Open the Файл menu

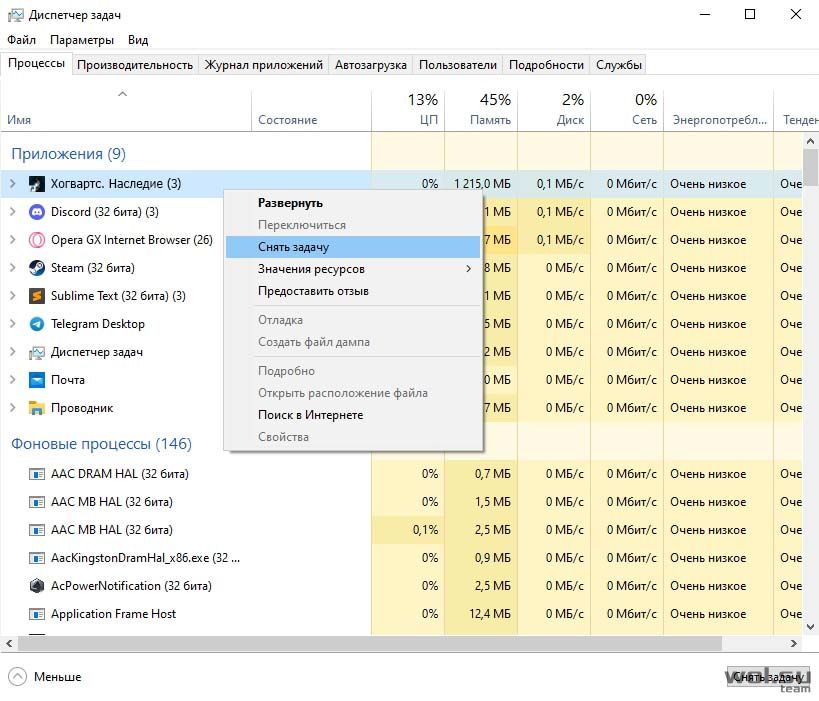tap(21, 40)
